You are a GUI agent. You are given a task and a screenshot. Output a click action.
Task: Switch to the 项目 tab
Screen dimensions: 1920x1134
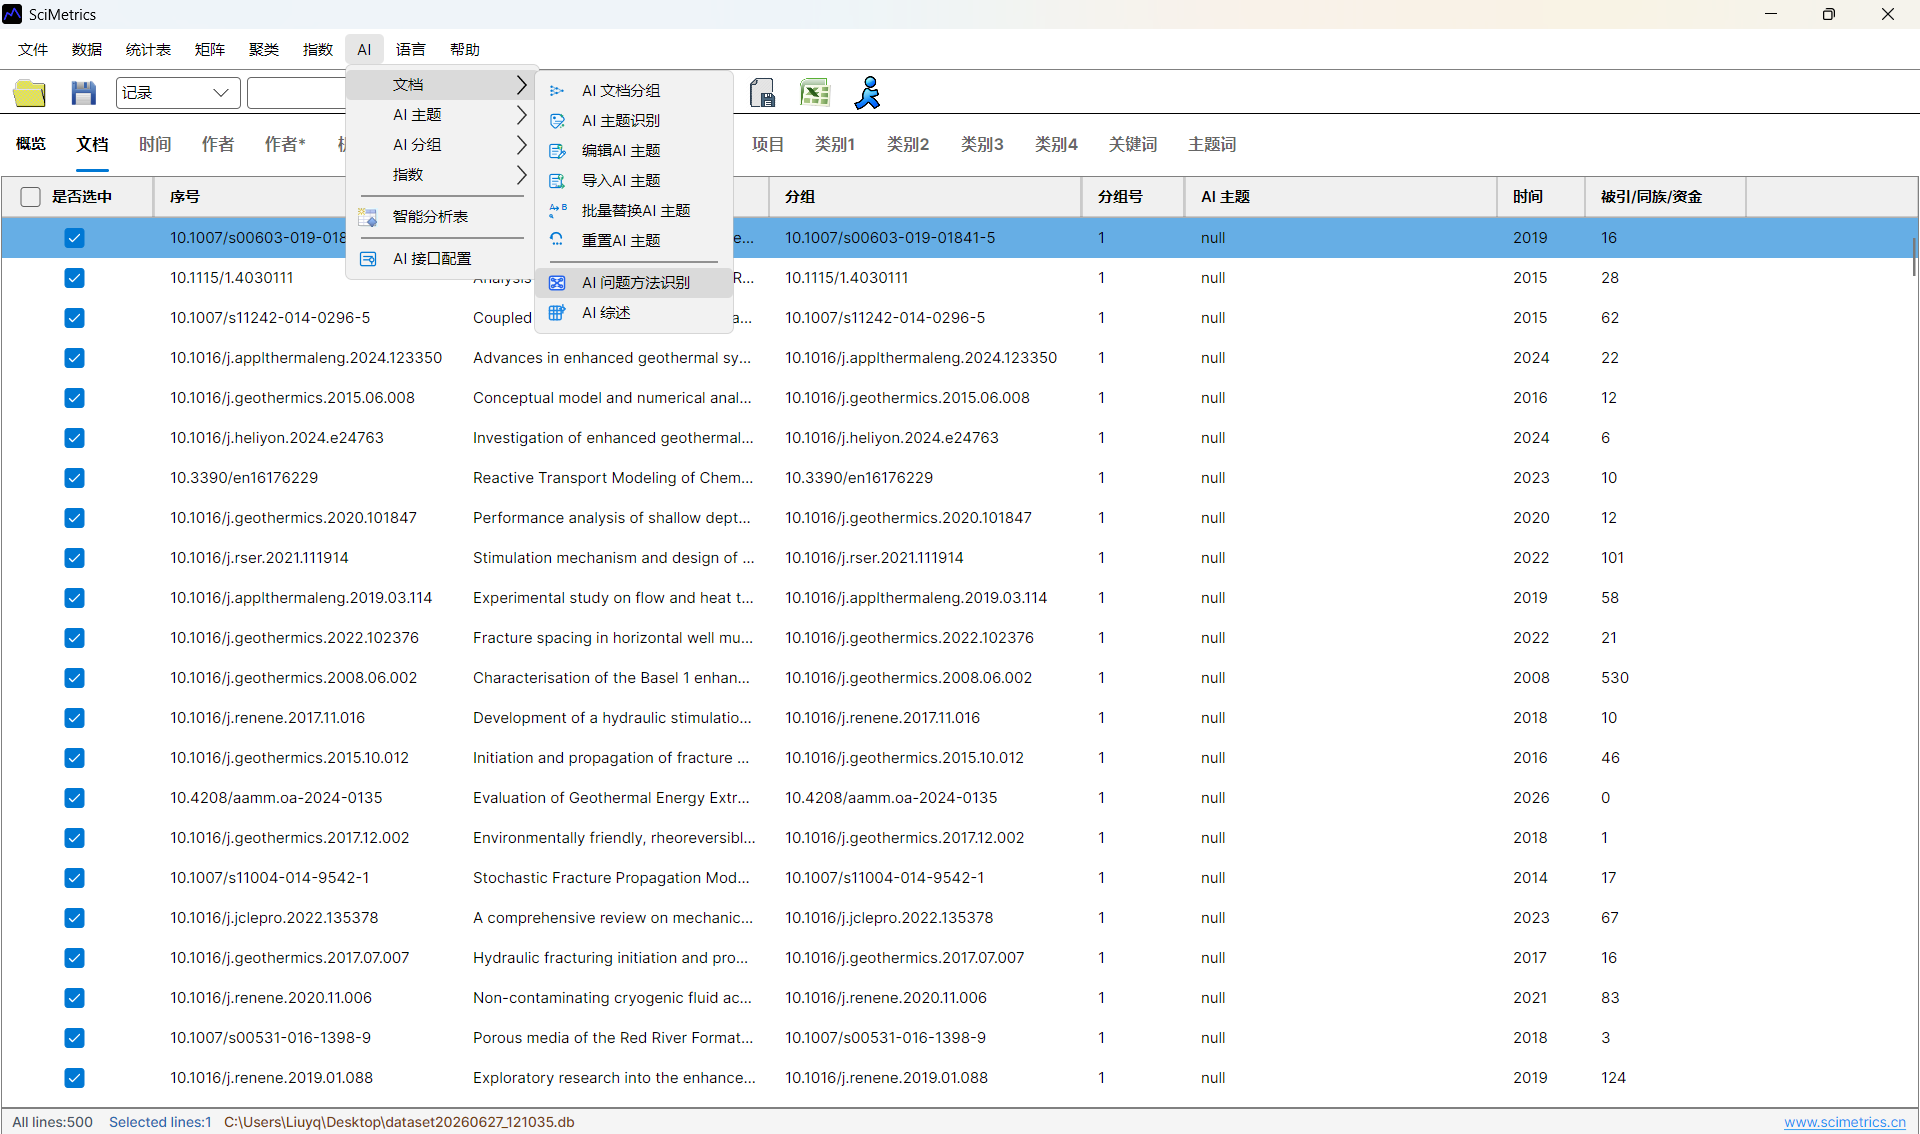click(768, 144)
